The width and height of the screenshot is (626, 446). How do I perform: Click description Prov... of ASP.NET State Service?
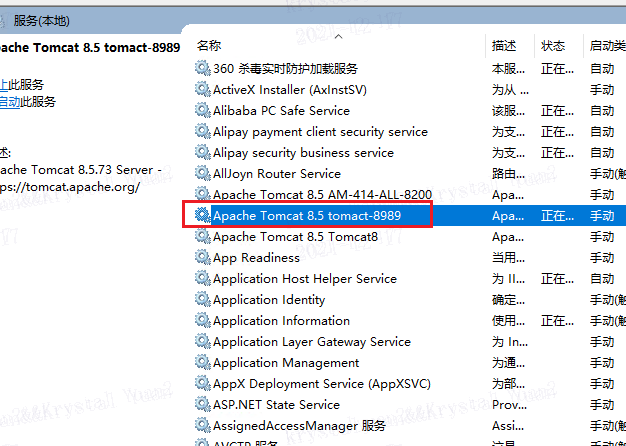pyautogui.click(x=509, y=405)
